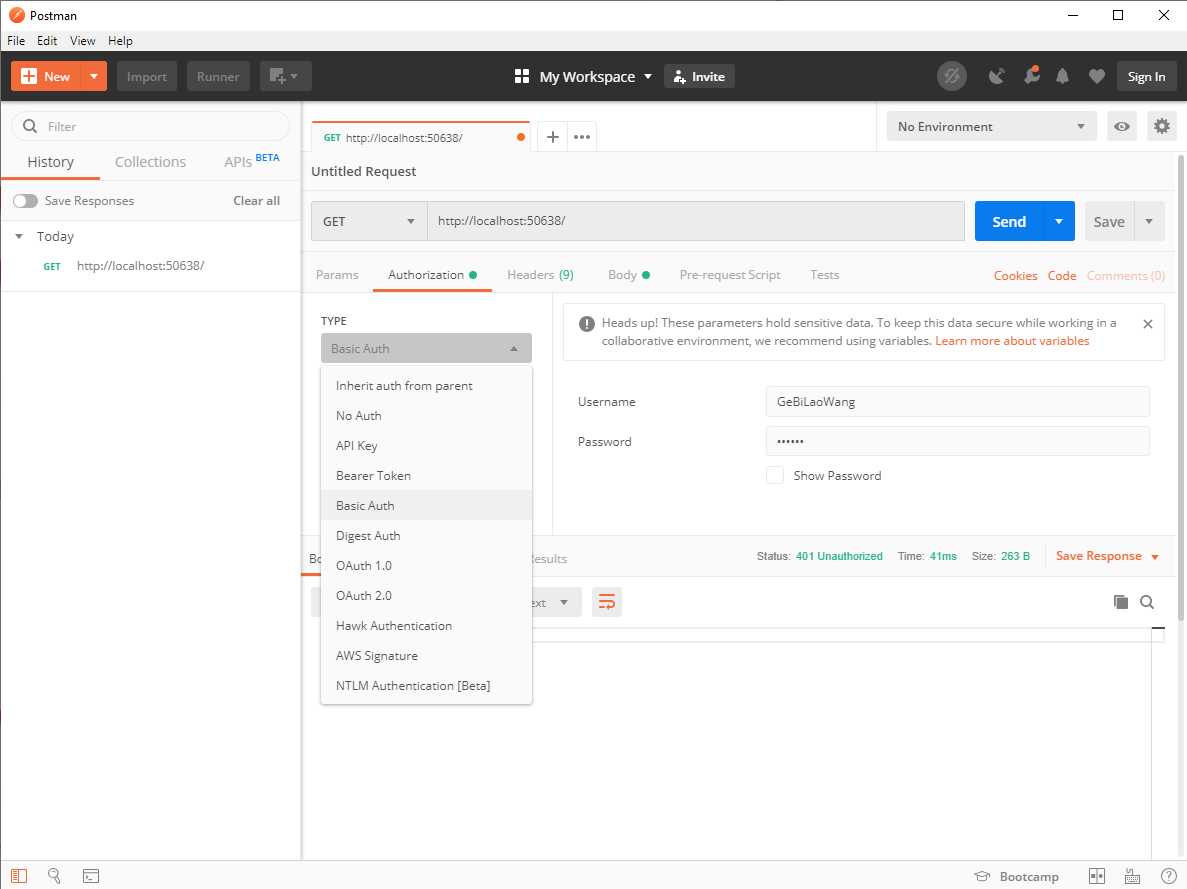Viewport: 1187px width, 889px height.
Task: Open the Params tab
Action: (337, 275)
